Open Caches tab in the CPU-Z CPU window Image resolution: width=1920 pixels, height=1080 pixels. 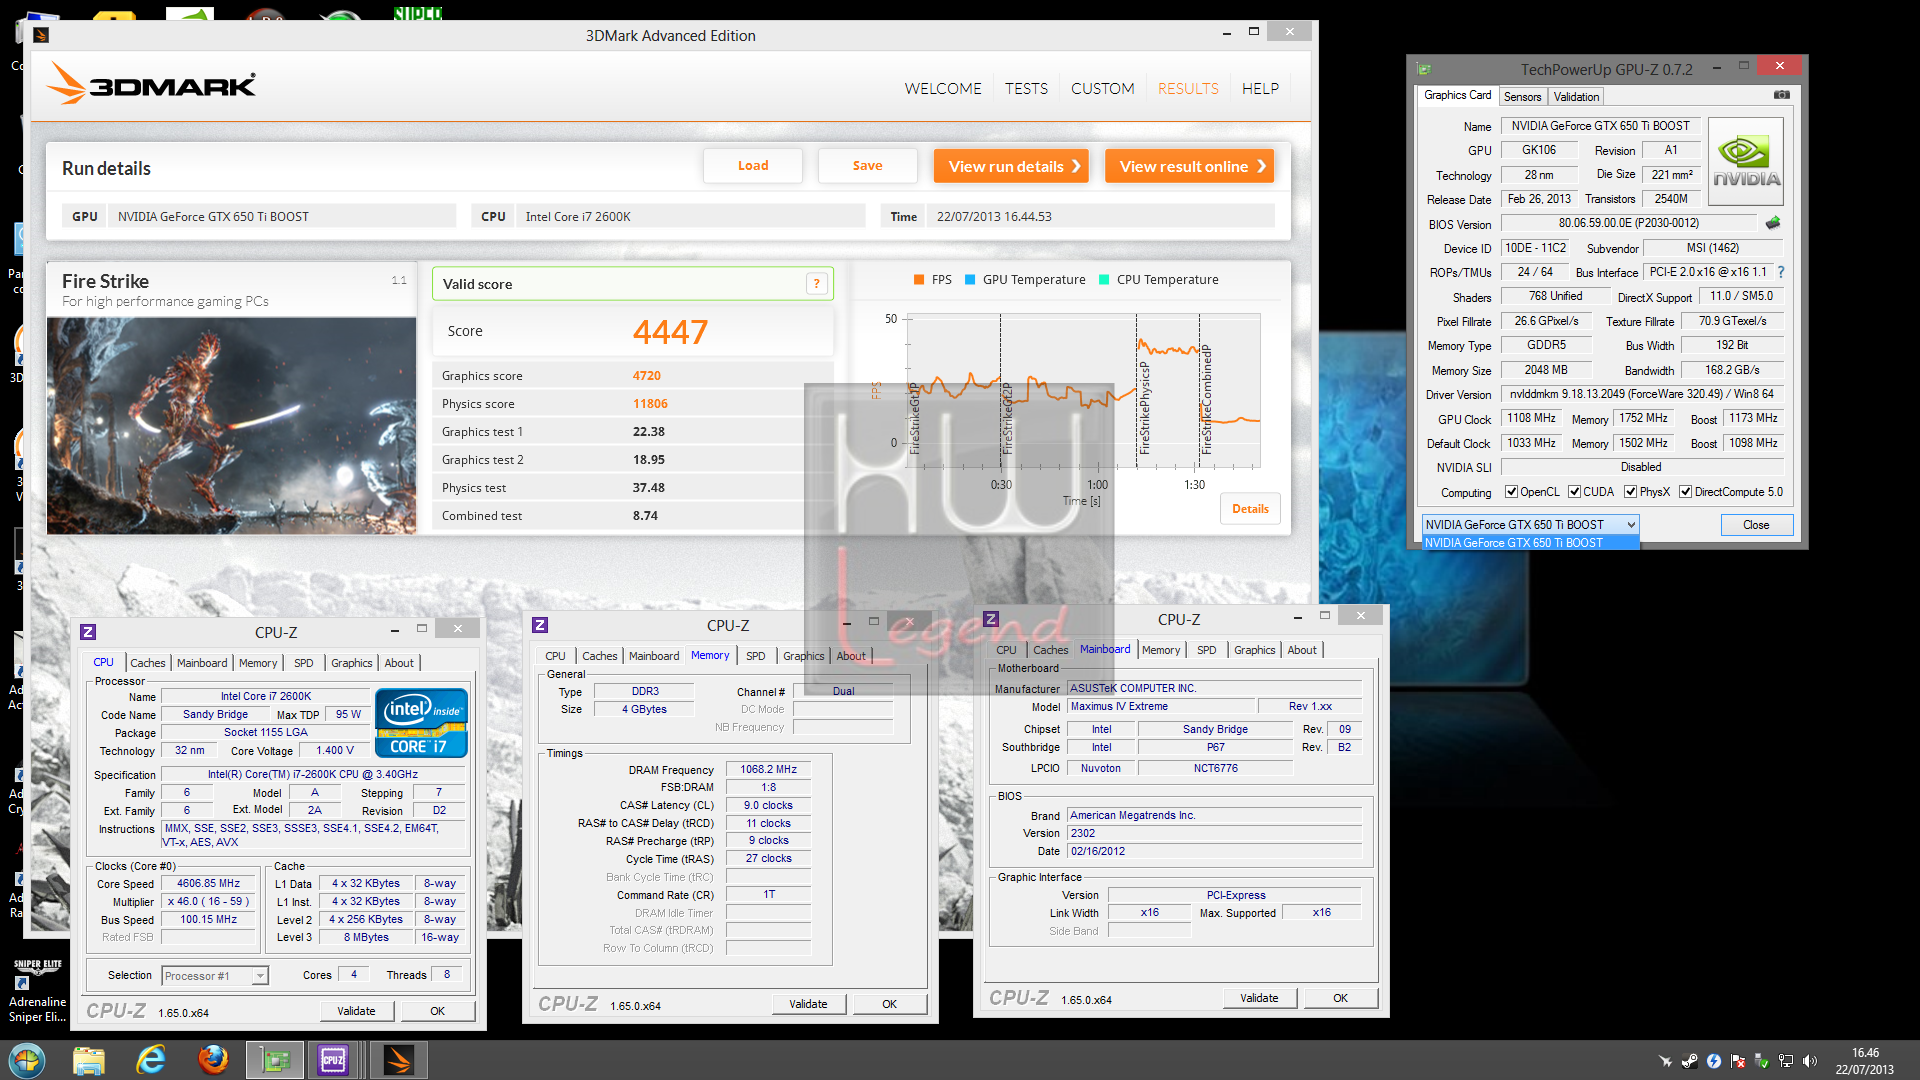[148, 663]
